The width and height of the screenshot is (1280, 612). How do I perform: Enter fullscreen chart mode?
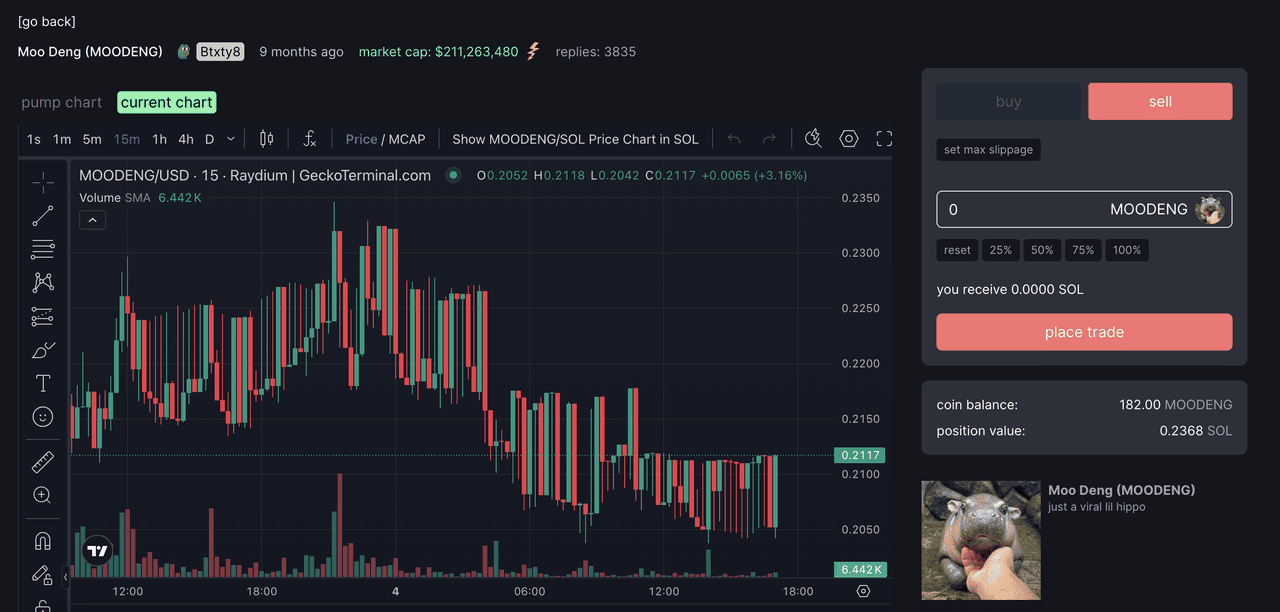pyautogui.click(x=884, y=139)
